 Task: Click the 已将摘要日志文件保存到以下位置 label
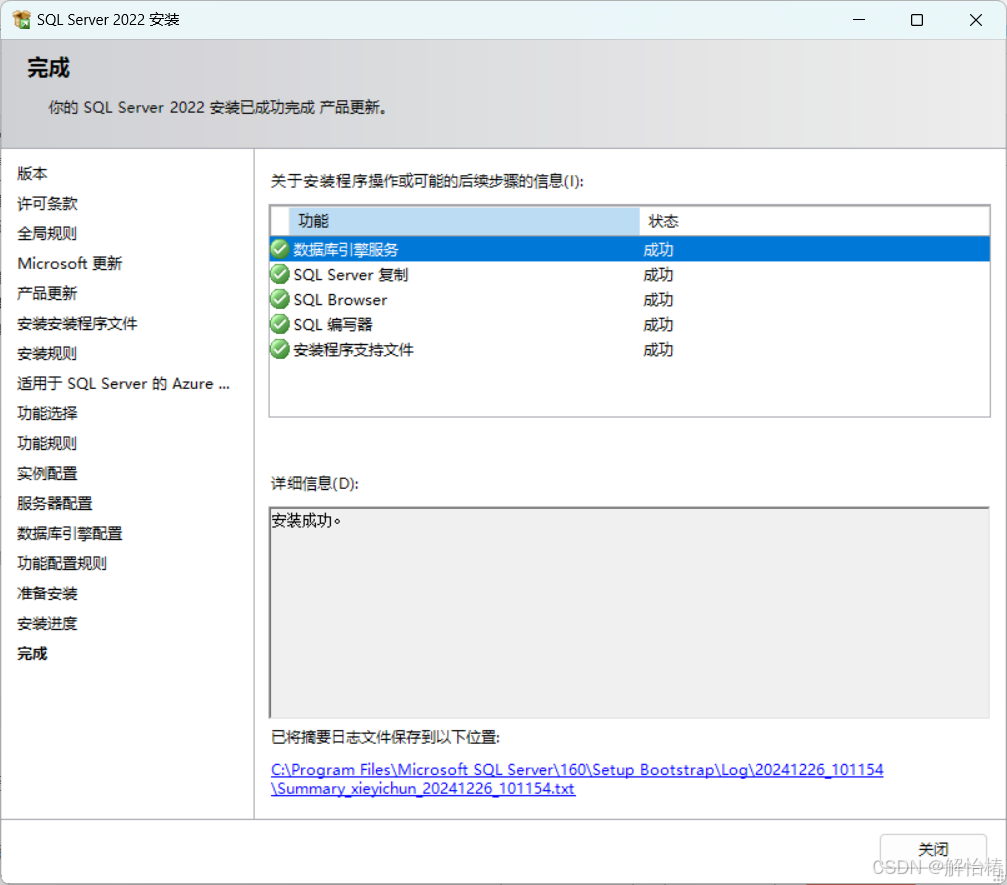tap(385, 737)
